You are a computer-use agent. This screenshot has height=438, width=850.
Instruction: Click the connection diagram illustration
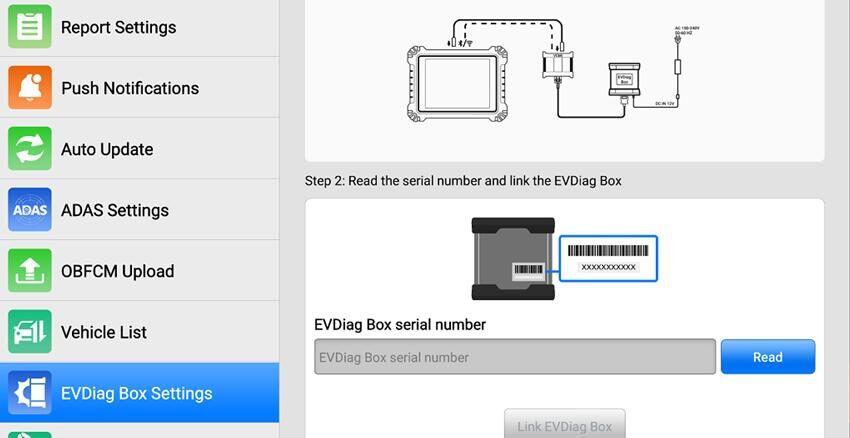coord(552,70)
